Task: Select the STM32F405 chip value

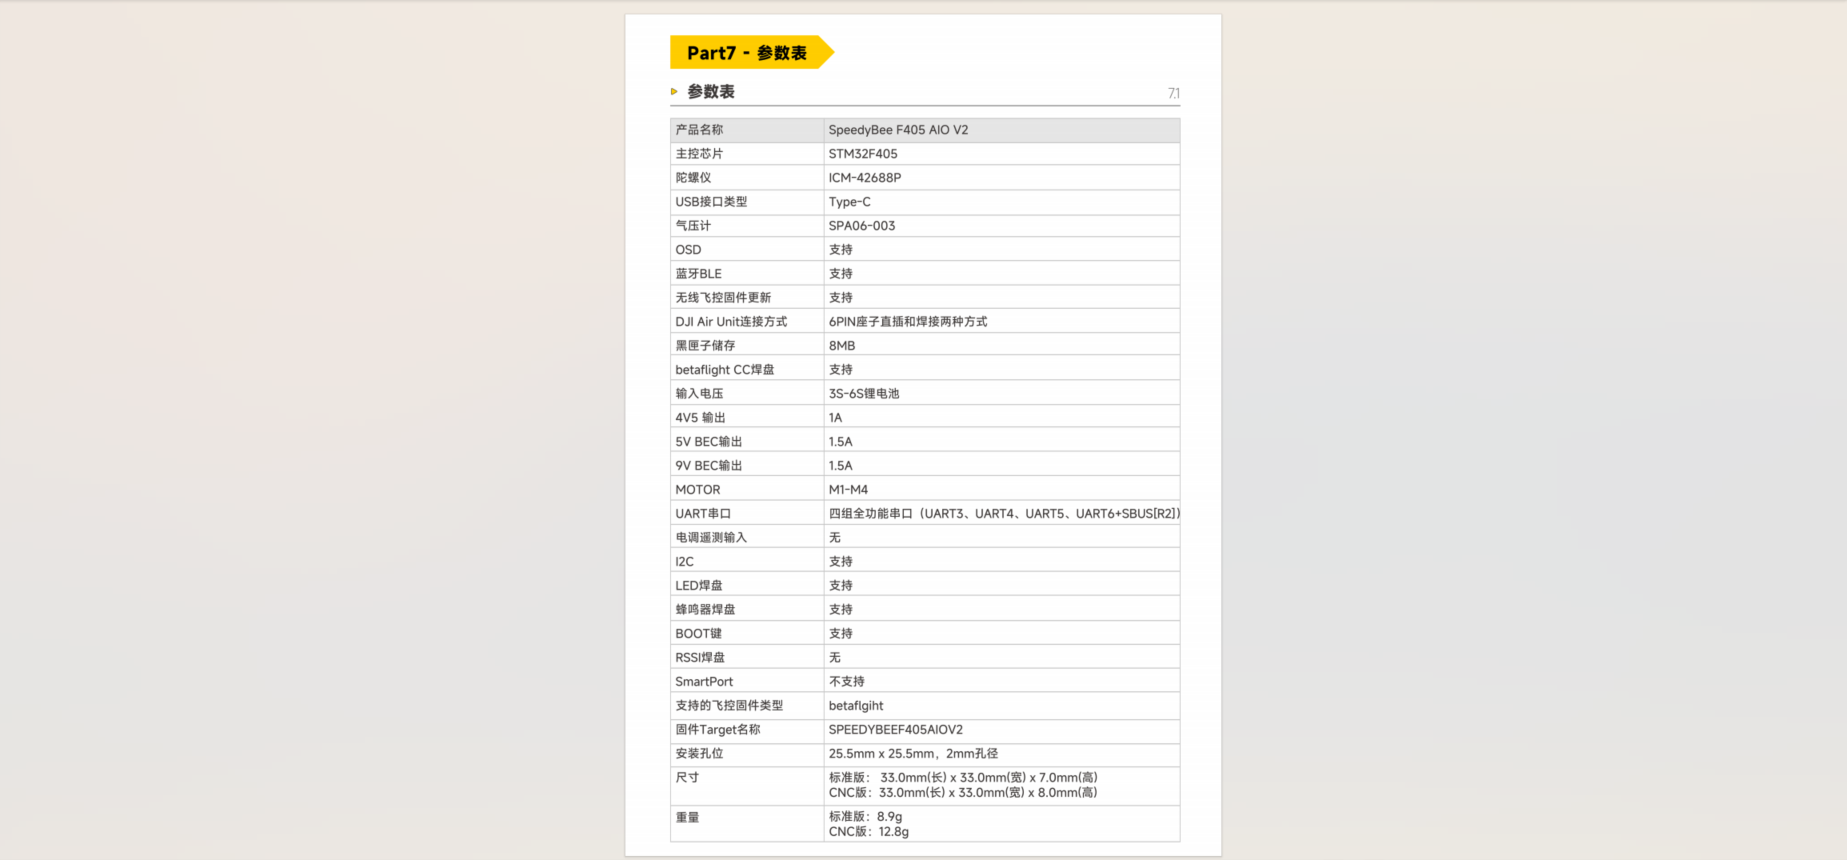Action: tap(863, 154)
